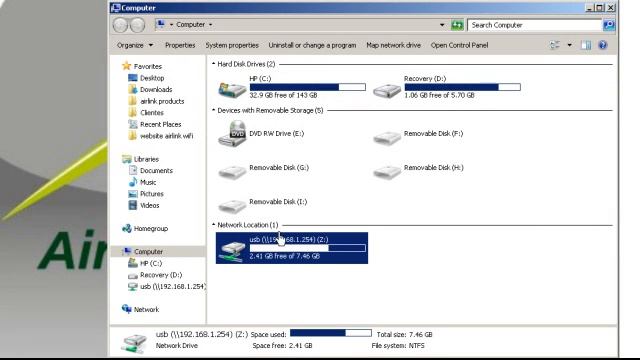This screenshot has width=640, height=360.
Task: Collapse Devices with Removable Storage group
Action: 213,110
